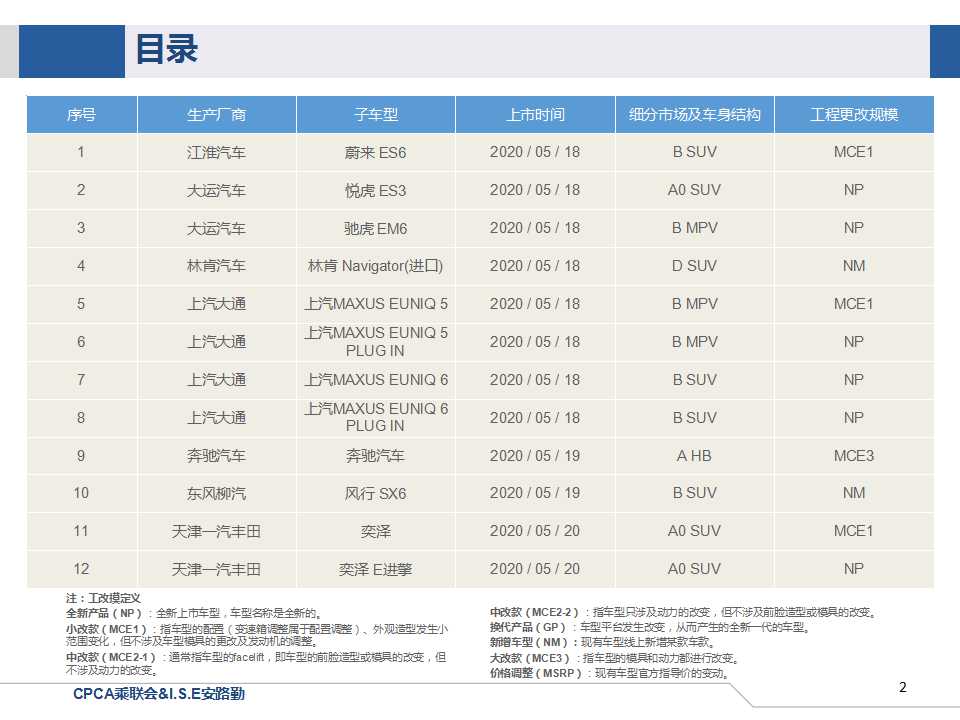Select the 序号 column header

(x=81, y=114)
